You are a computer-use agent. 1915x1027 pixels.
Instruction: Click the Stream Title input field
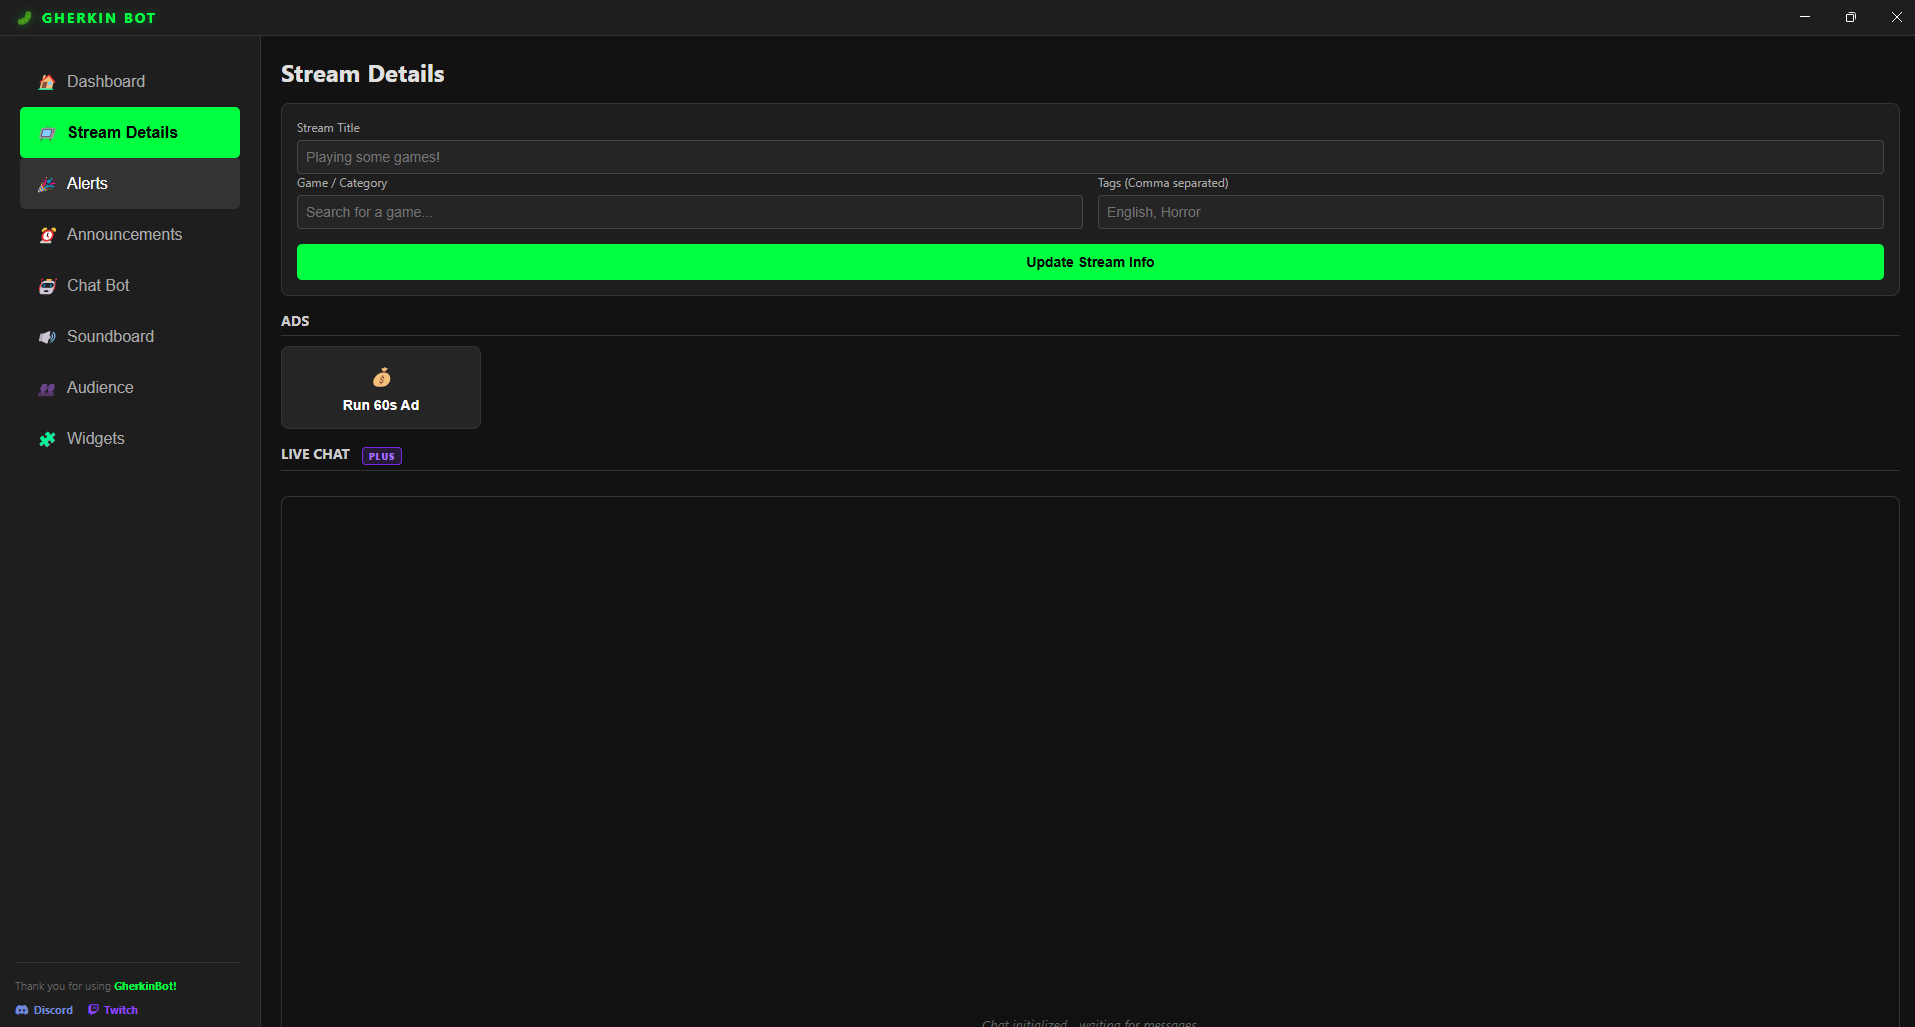coord(1089,157)
